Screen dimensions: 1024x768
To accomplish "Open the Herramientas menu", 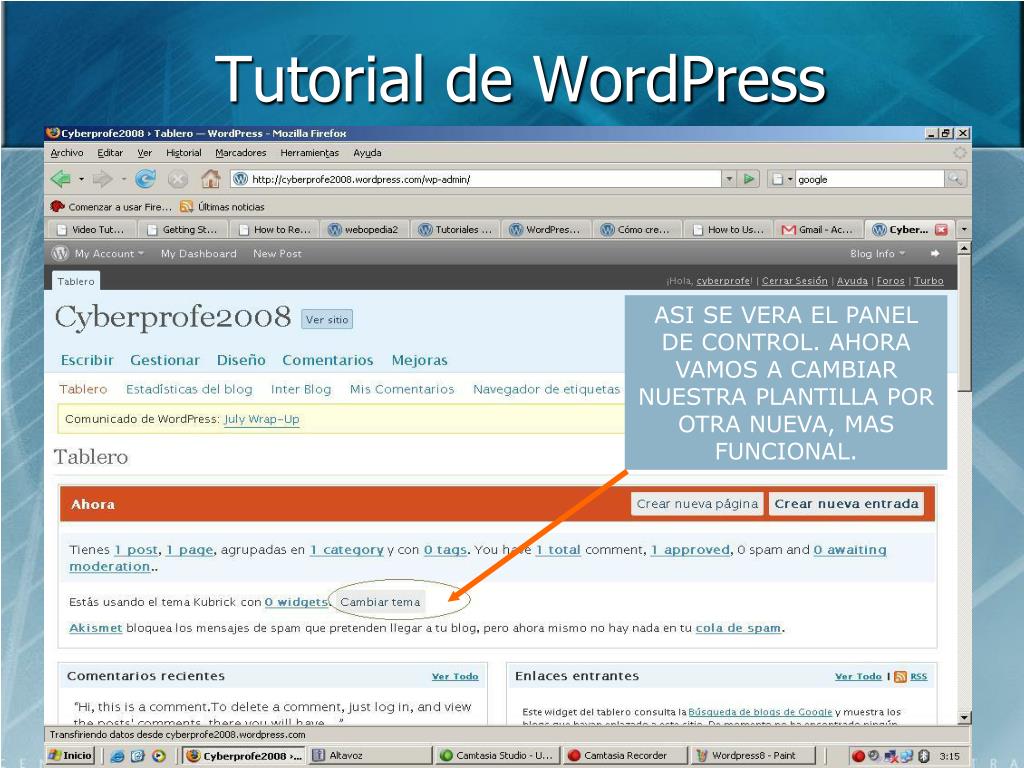I will click(310, 153).
